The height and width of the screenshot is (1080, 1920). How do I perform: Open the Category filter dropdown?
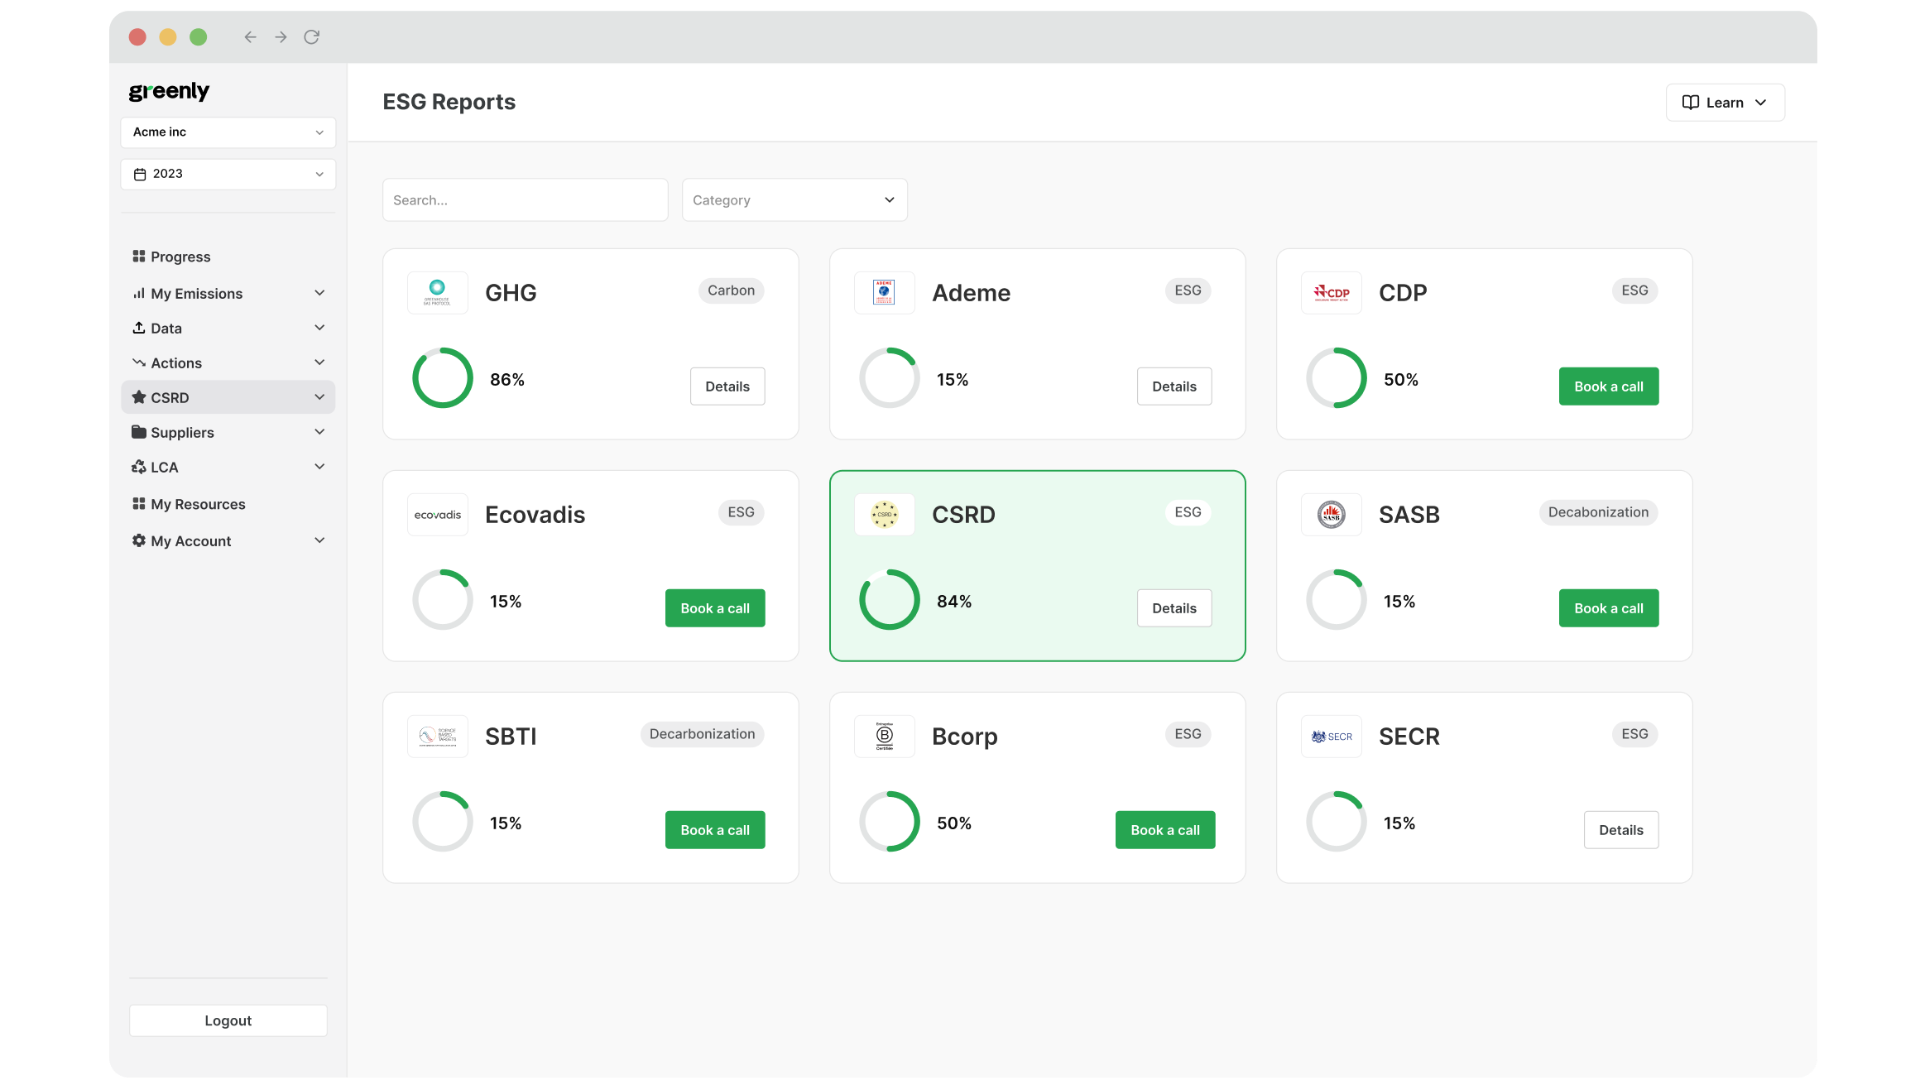[x=794, y=200]
